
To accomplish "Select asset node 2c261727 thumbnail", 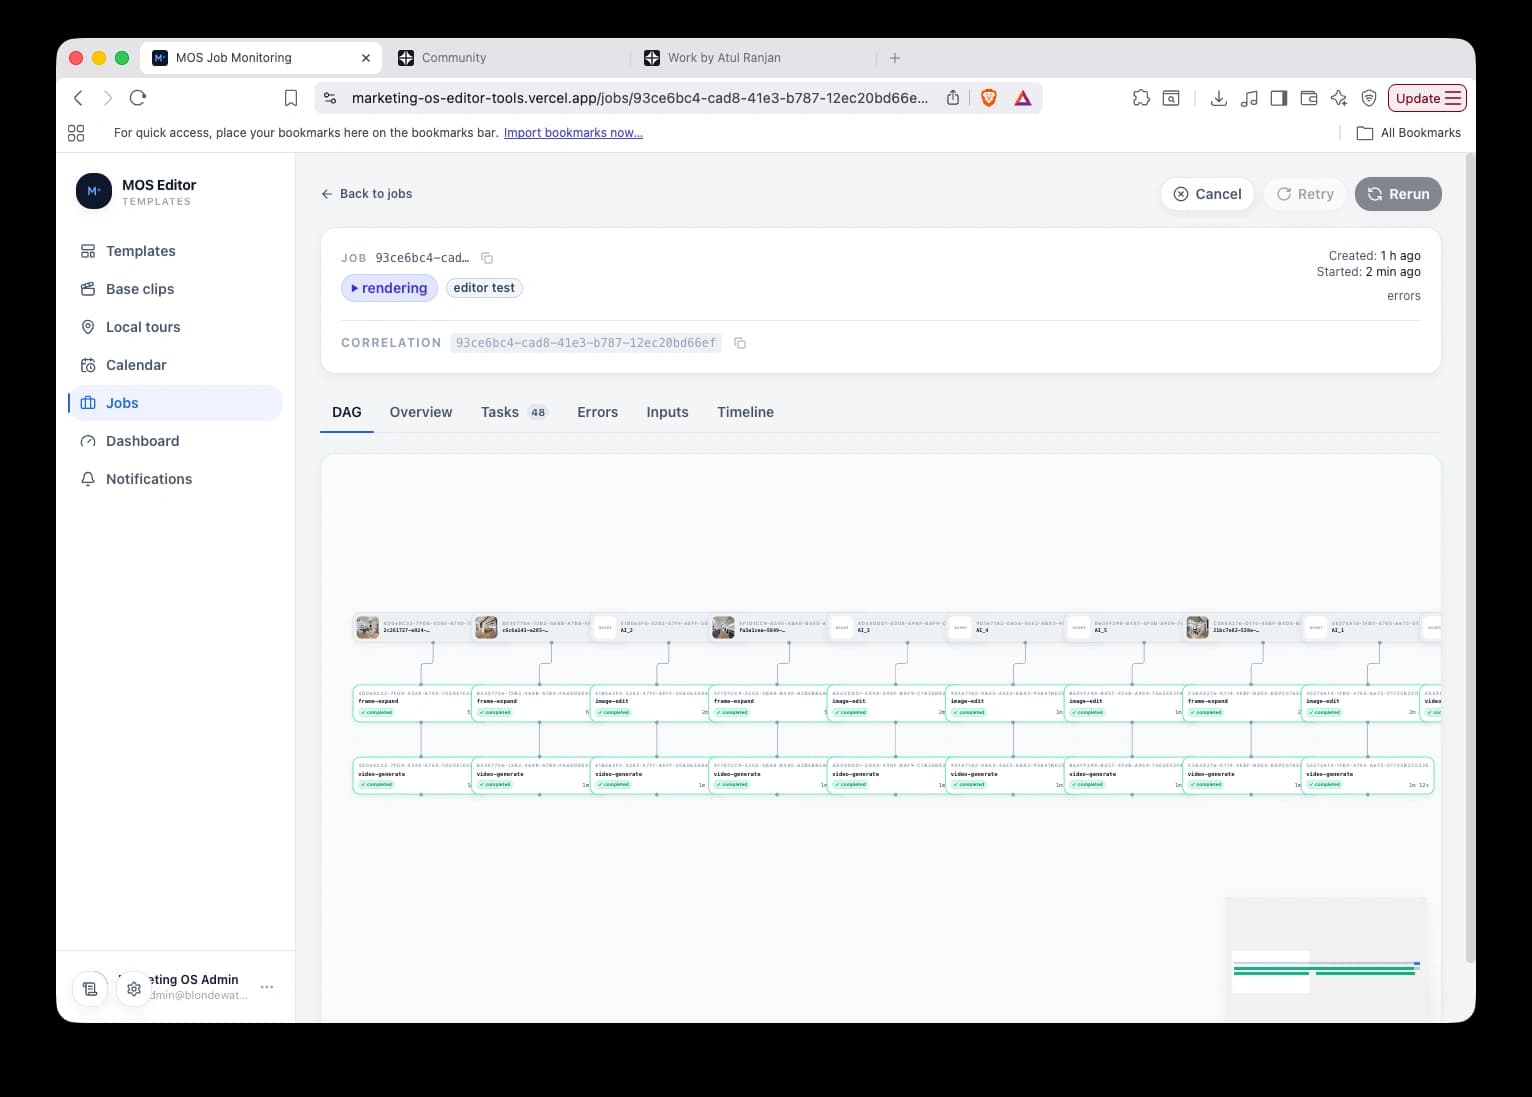I will [368, 627].
